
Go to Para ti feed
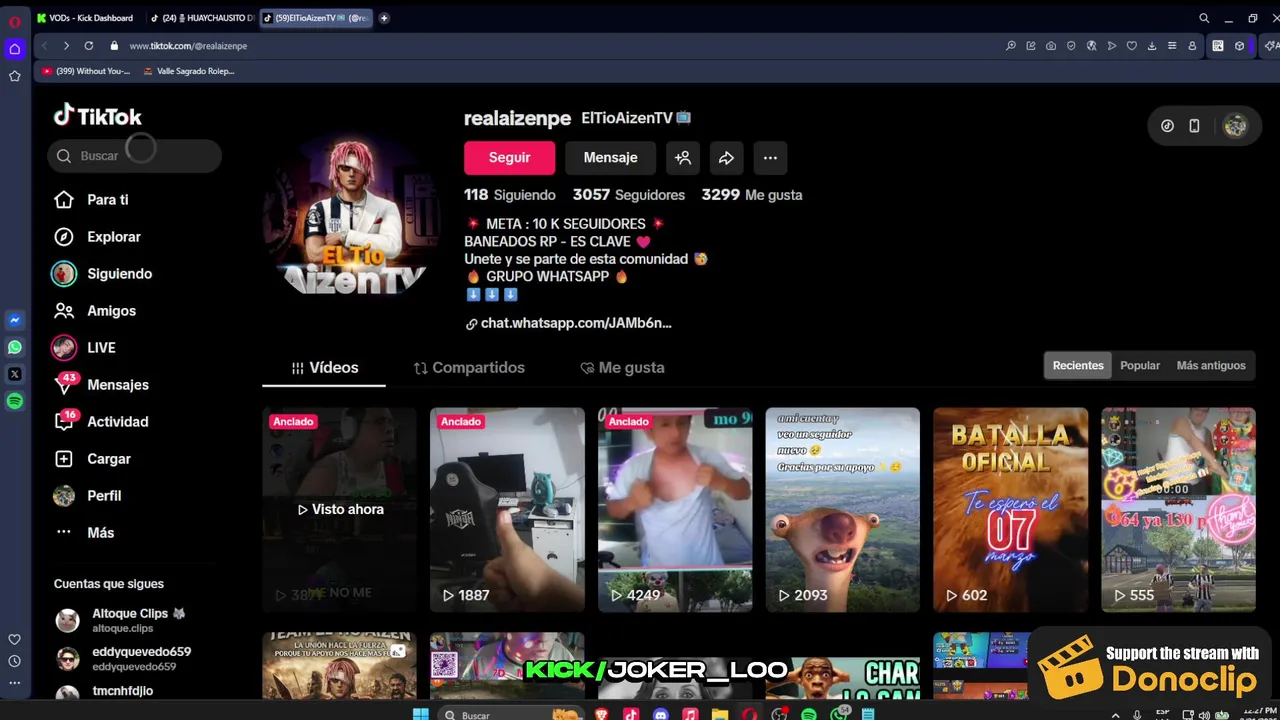click(x=92, y=200)
